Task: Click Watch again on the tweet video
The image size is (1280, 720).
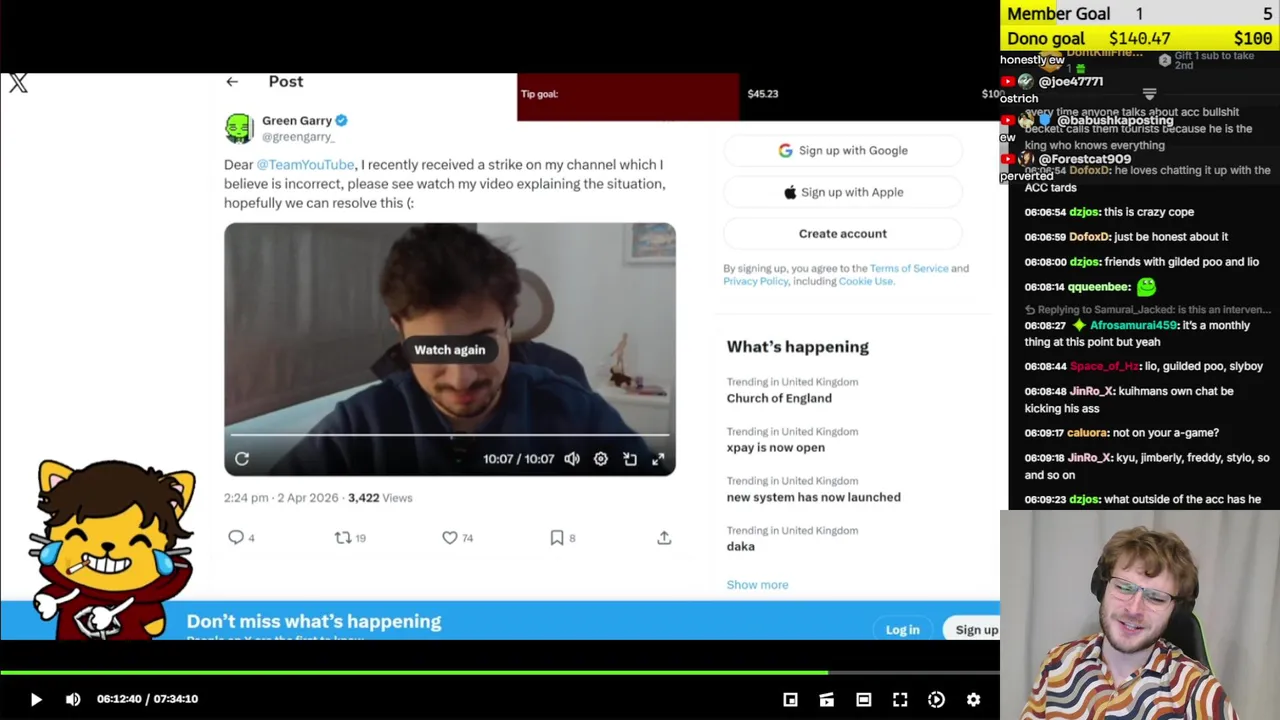Action: tap(450, 350)
